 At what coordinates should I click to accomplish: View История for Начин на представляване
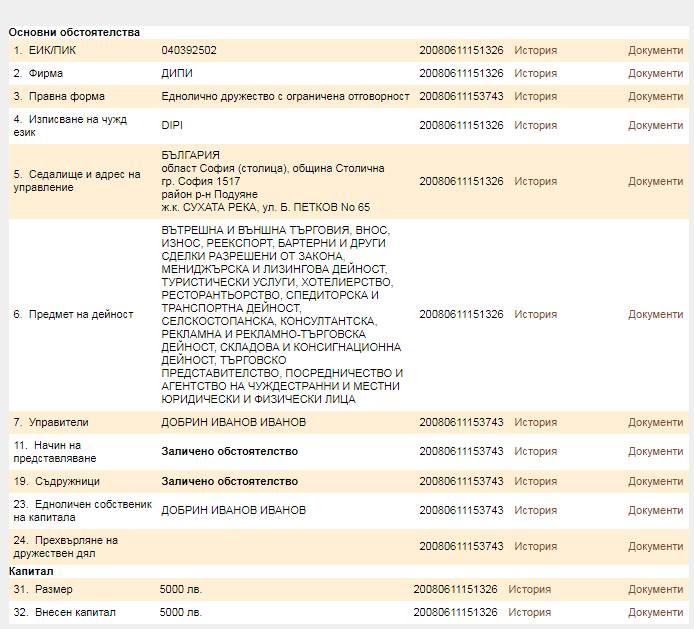535,451
